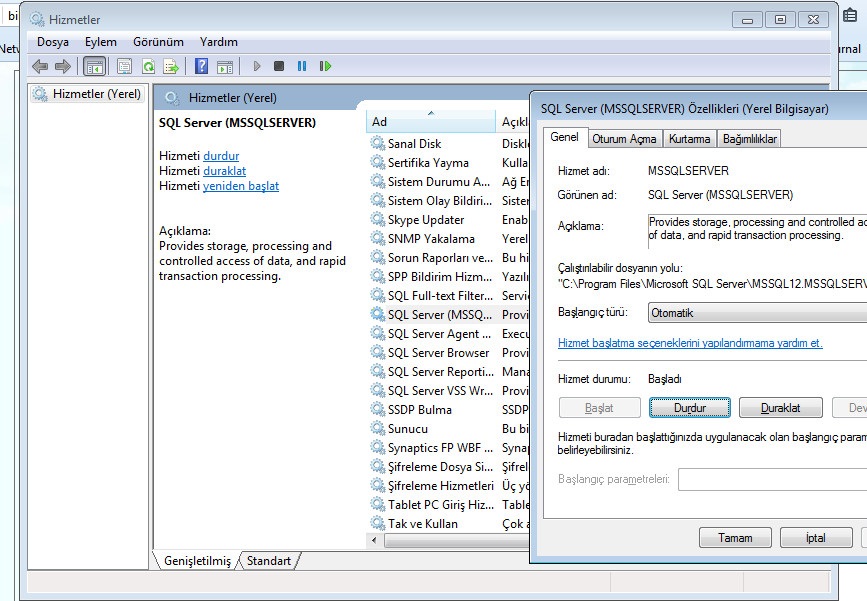Image resolution: width=867 pixels, height=601 pixels.
Task: Switch to the Bağımlılıklar tab
Action: 750,139
